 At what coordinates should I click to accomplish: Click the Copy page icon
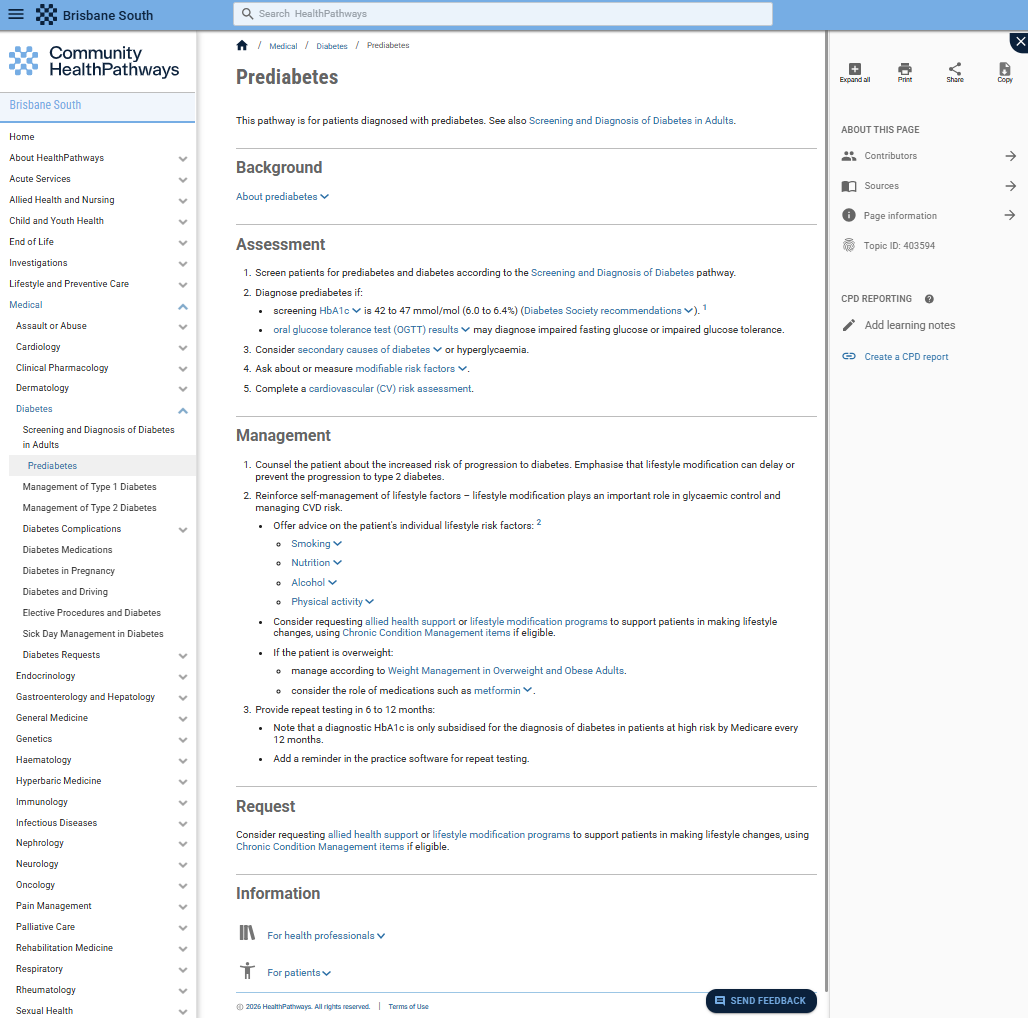[1004, 71]
